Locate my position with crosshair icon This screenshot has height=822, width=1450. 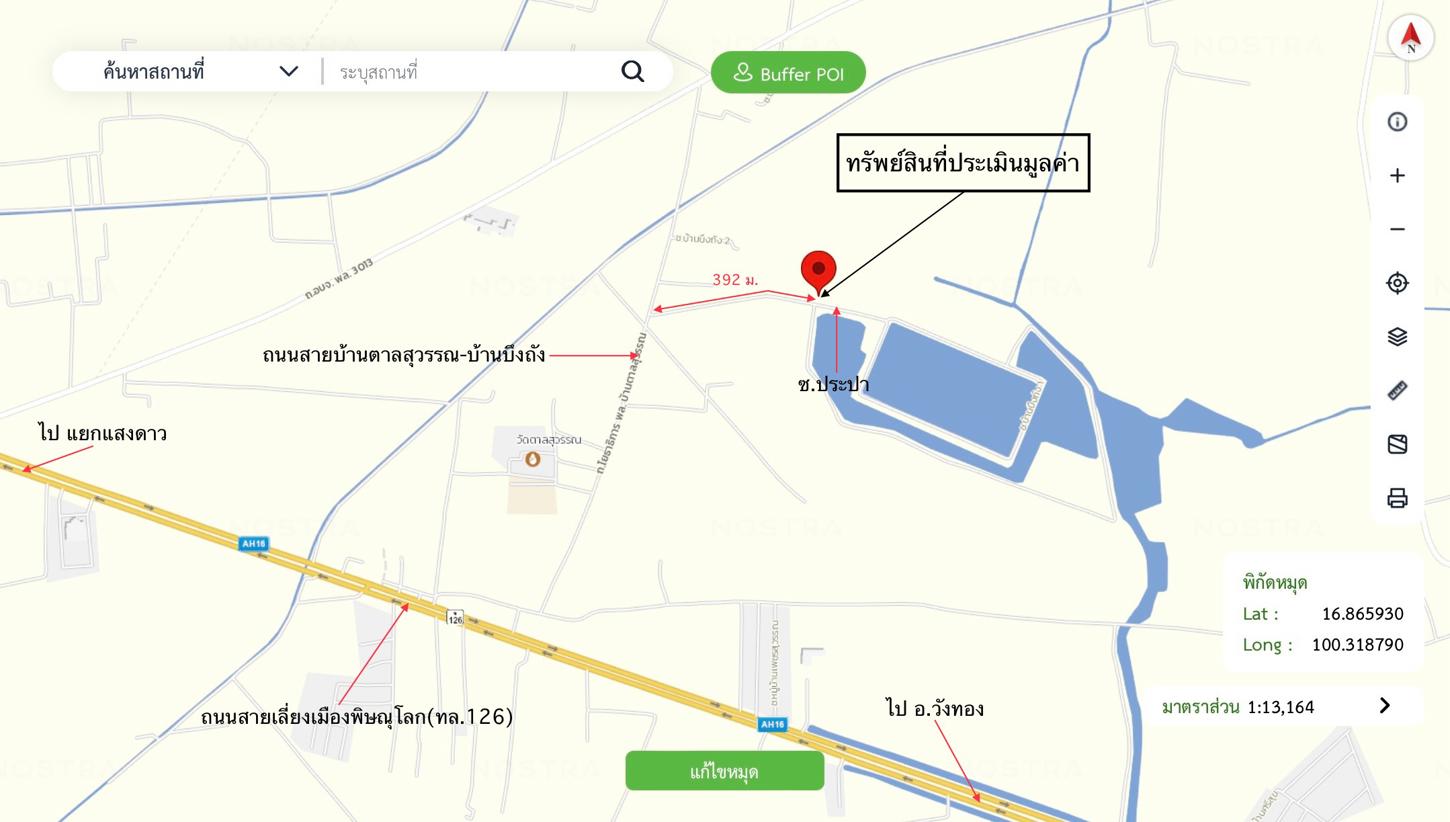coord(1397,283)
